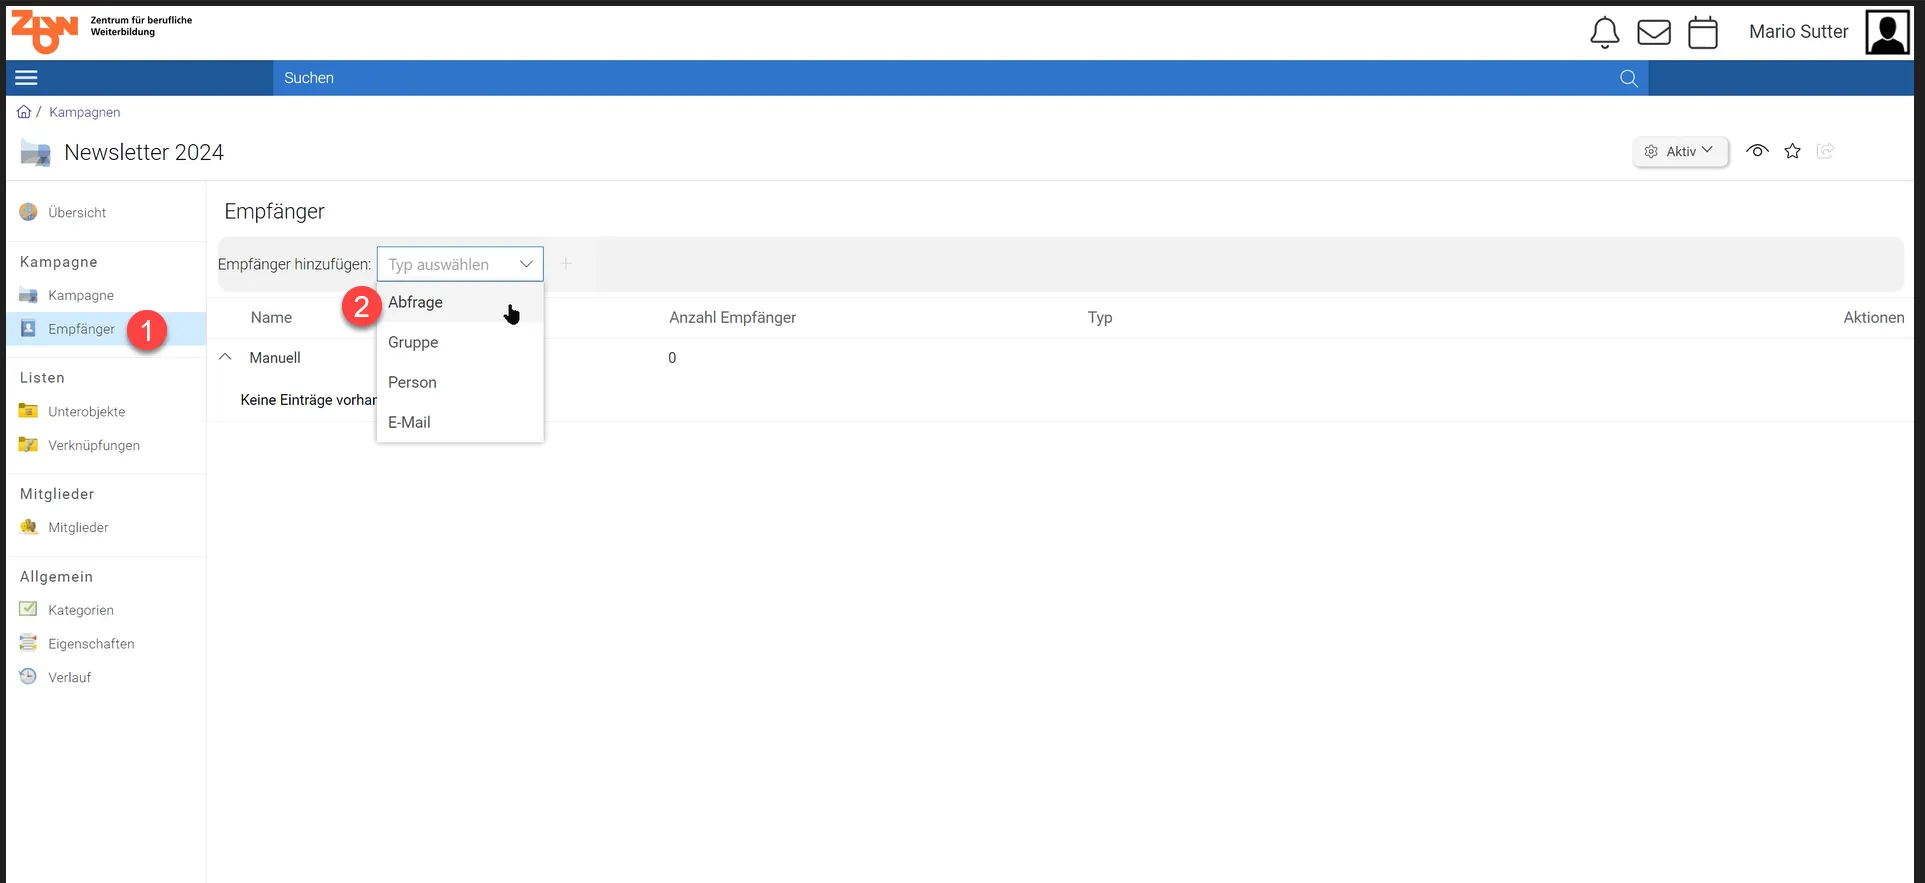Select Empfänger in the sidebar
This screenshot has height=883, width=1925.
coord(105,329)
